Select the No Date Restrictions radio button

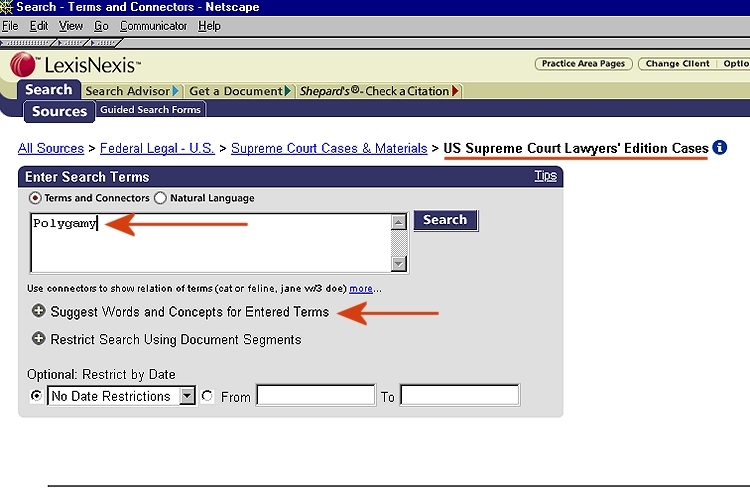pyautogui.click(x=36, y=396)
